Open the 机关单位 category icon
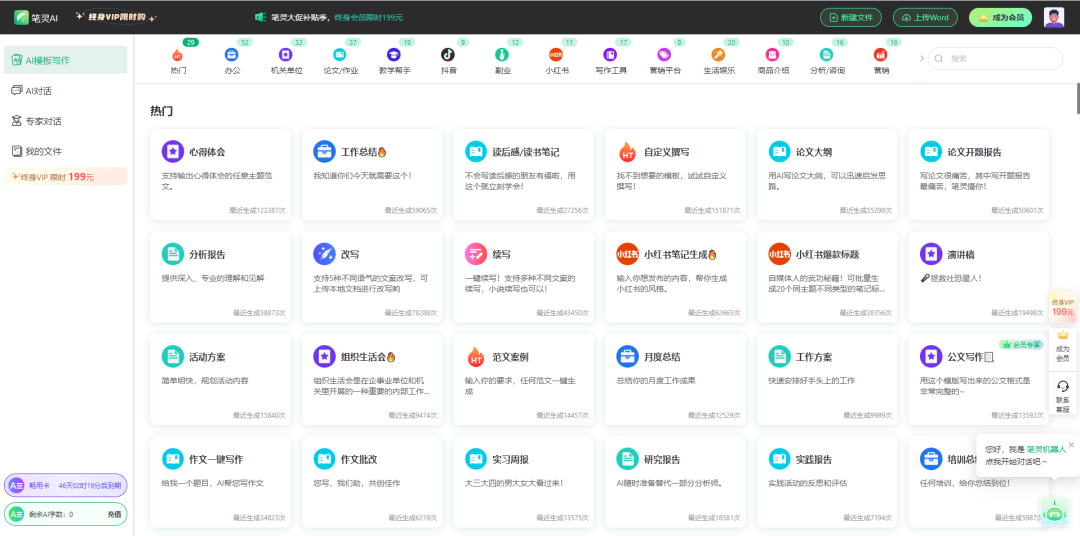The image size is (1080, 536). (285, 54)
